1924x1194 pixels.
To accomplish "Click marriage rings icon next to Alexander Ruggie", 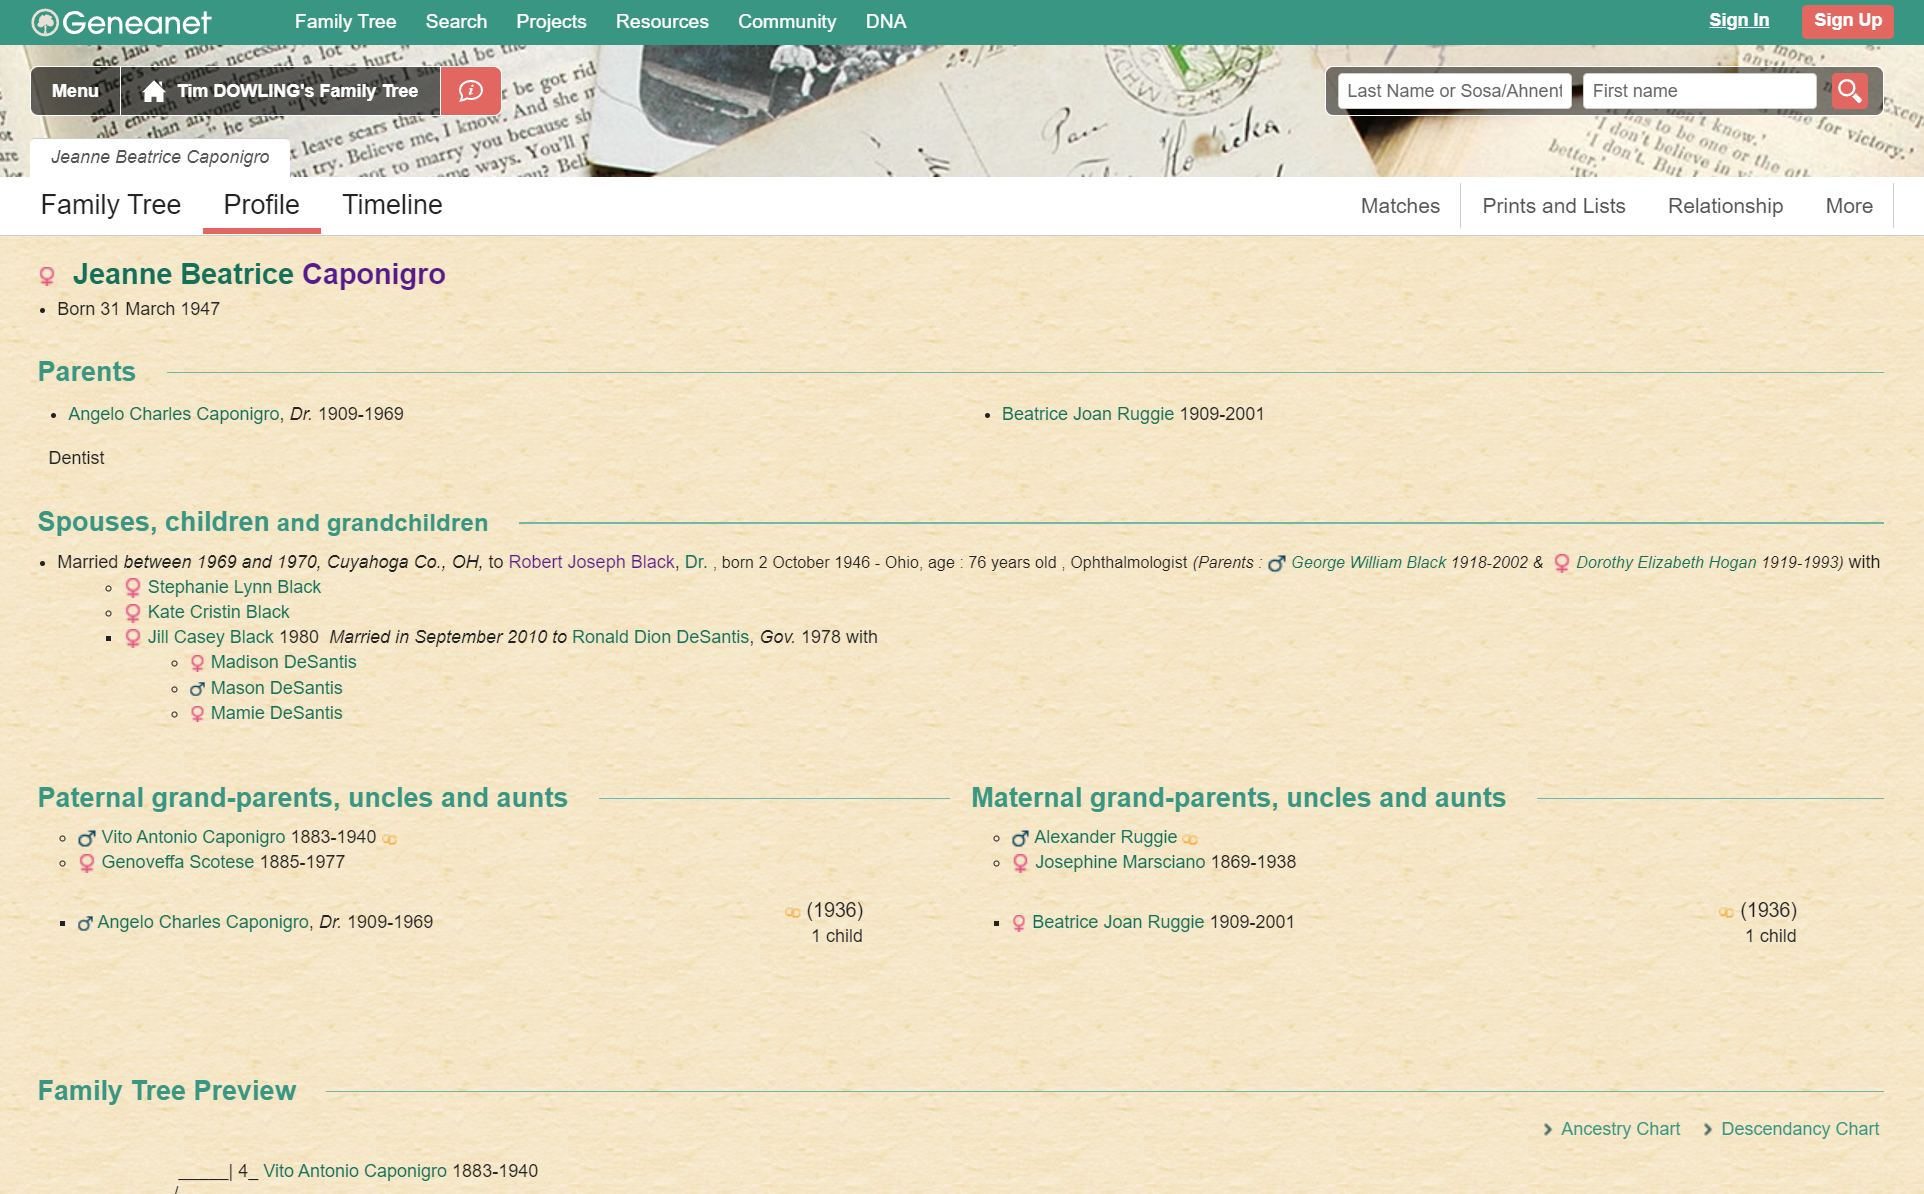I will point(1190,839).
